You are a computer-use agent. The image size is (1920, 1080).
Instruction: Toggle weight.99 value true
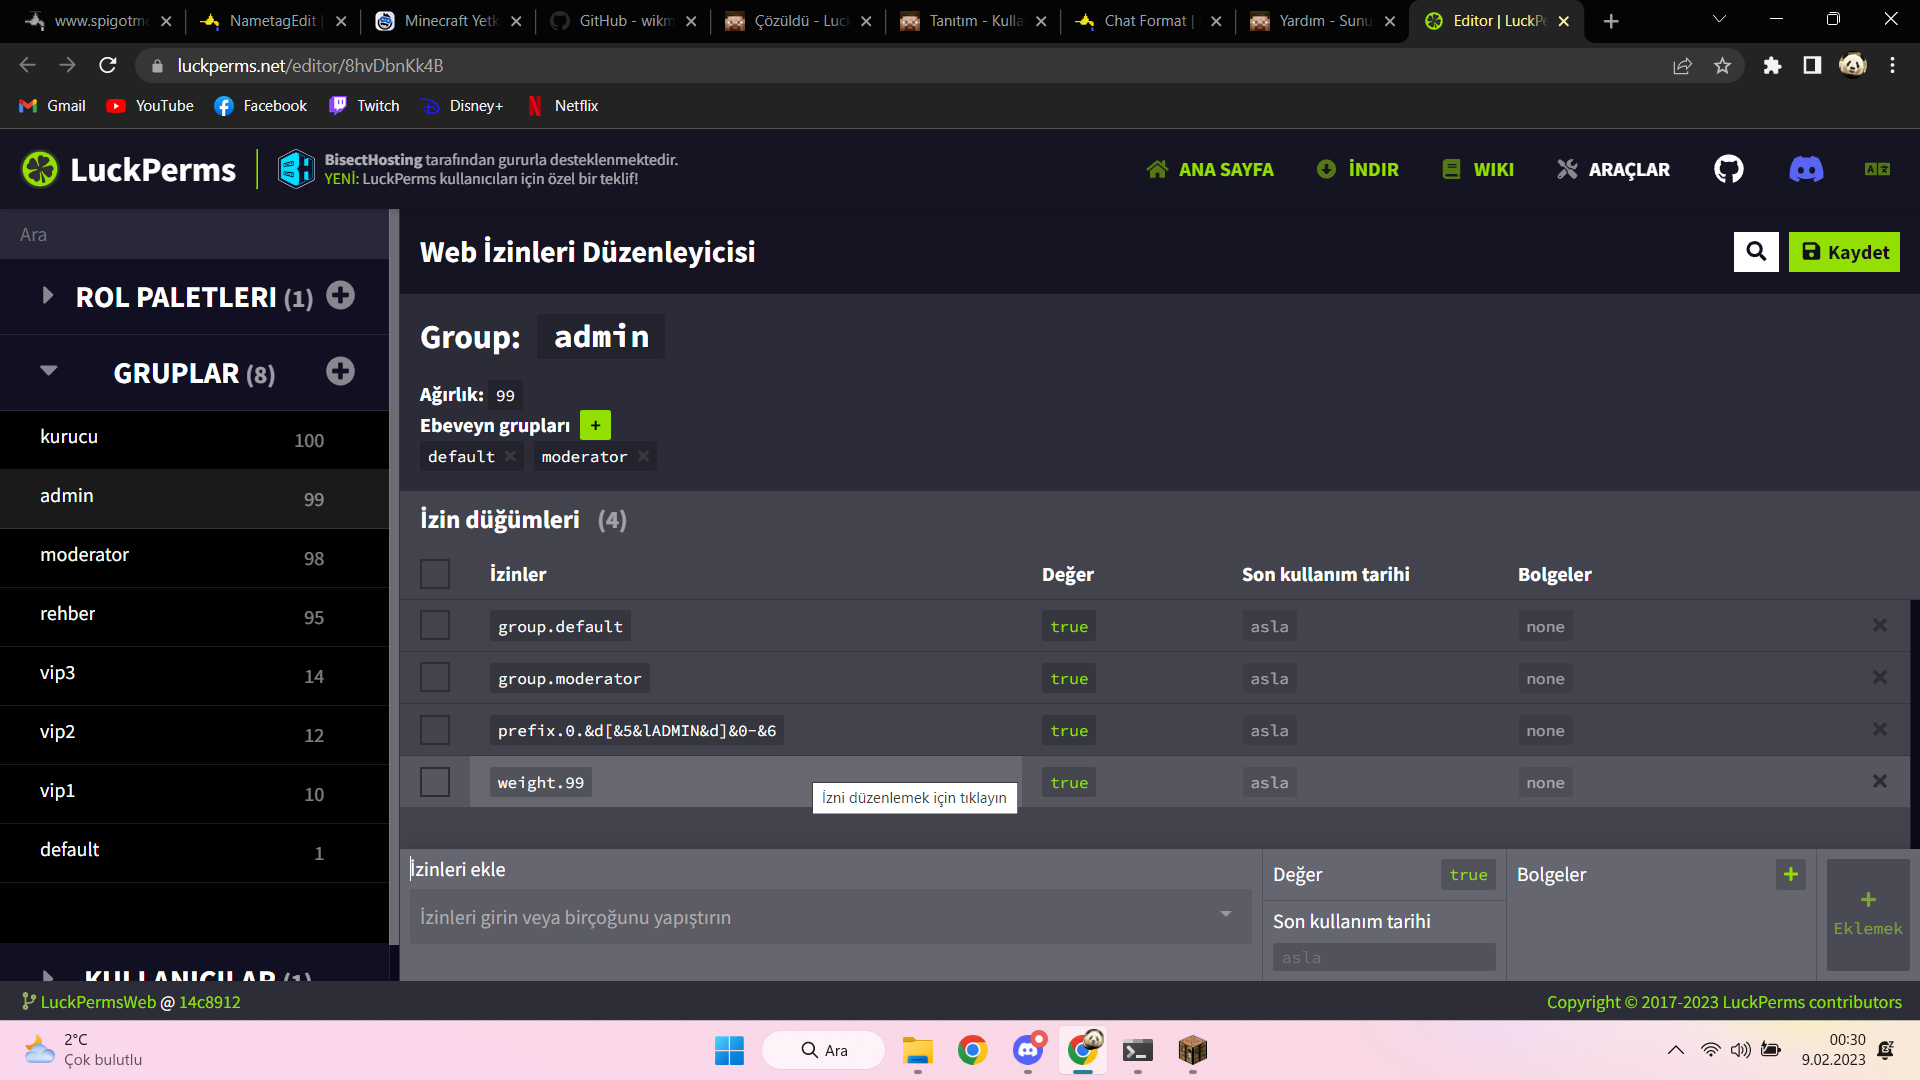pos(1069,782)
